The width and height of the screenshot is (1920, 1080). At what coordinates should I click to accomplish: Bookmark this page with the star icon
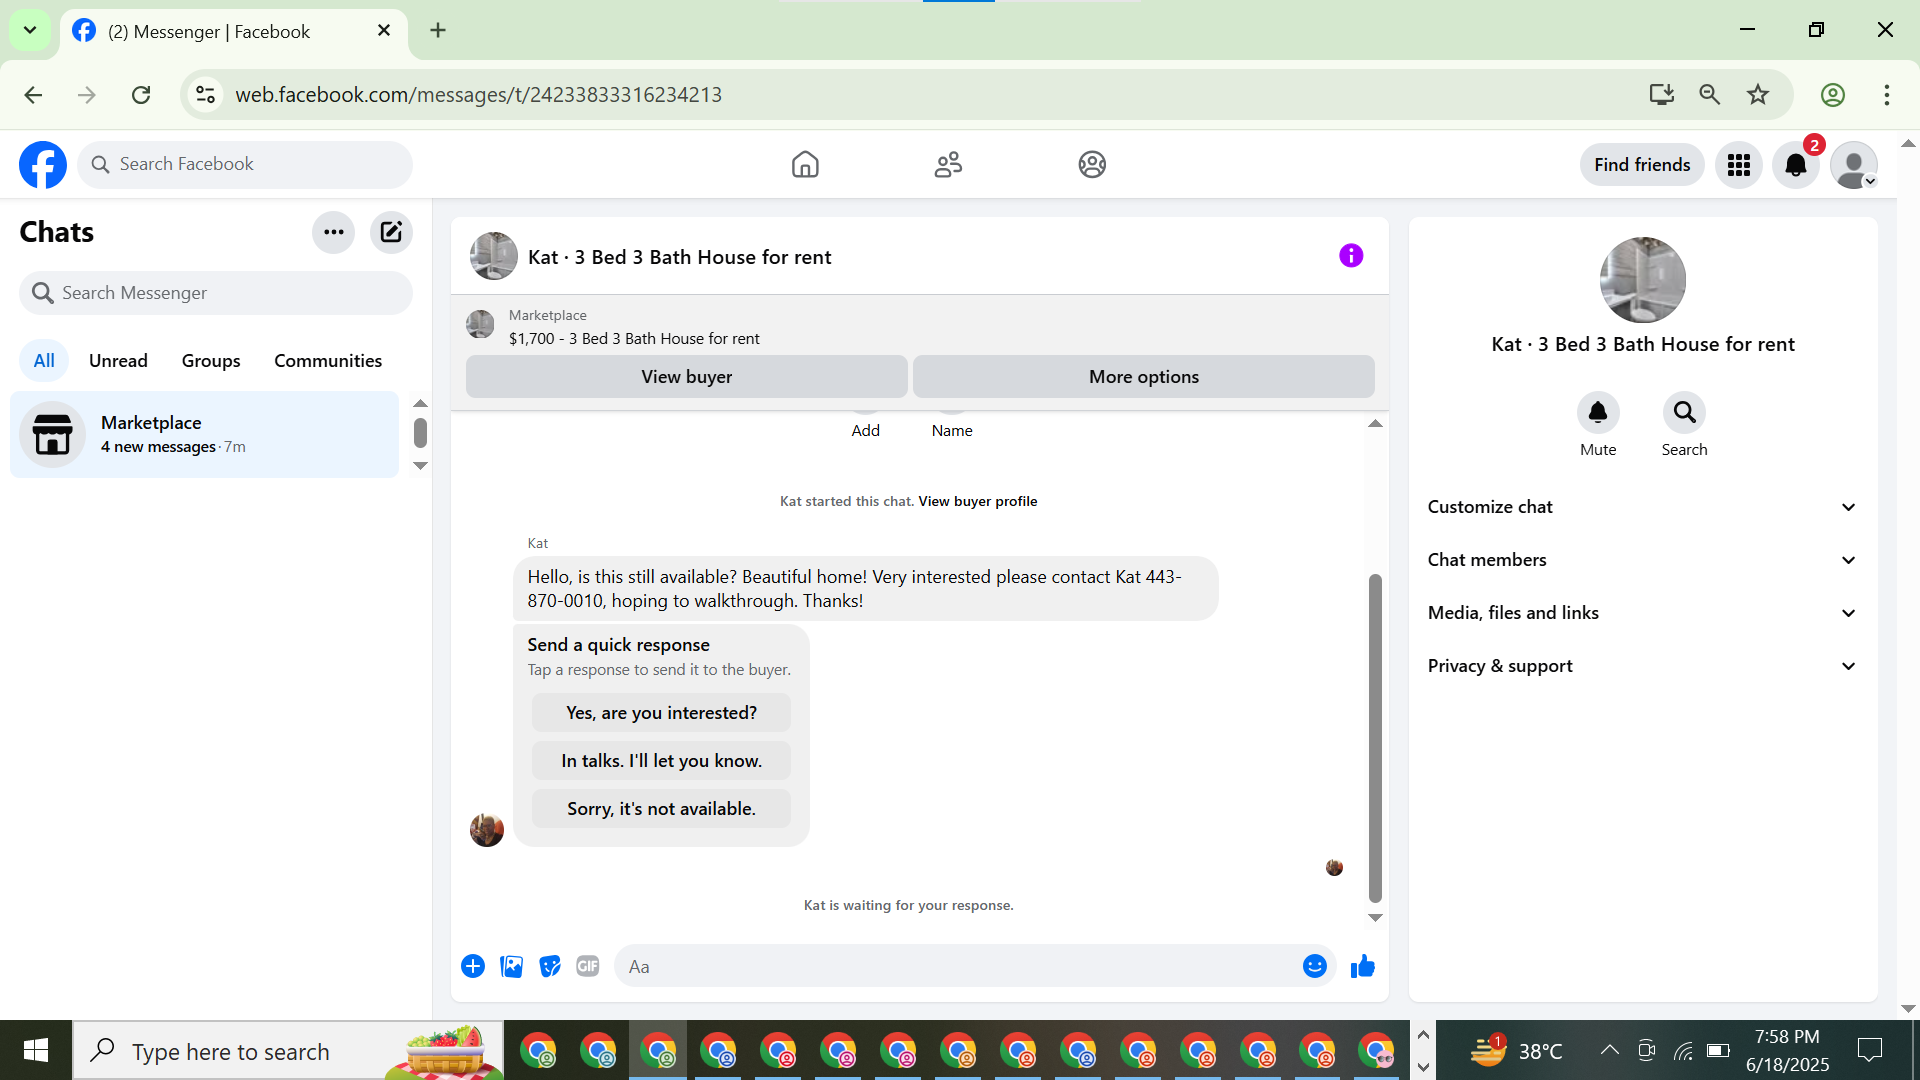1758,95
